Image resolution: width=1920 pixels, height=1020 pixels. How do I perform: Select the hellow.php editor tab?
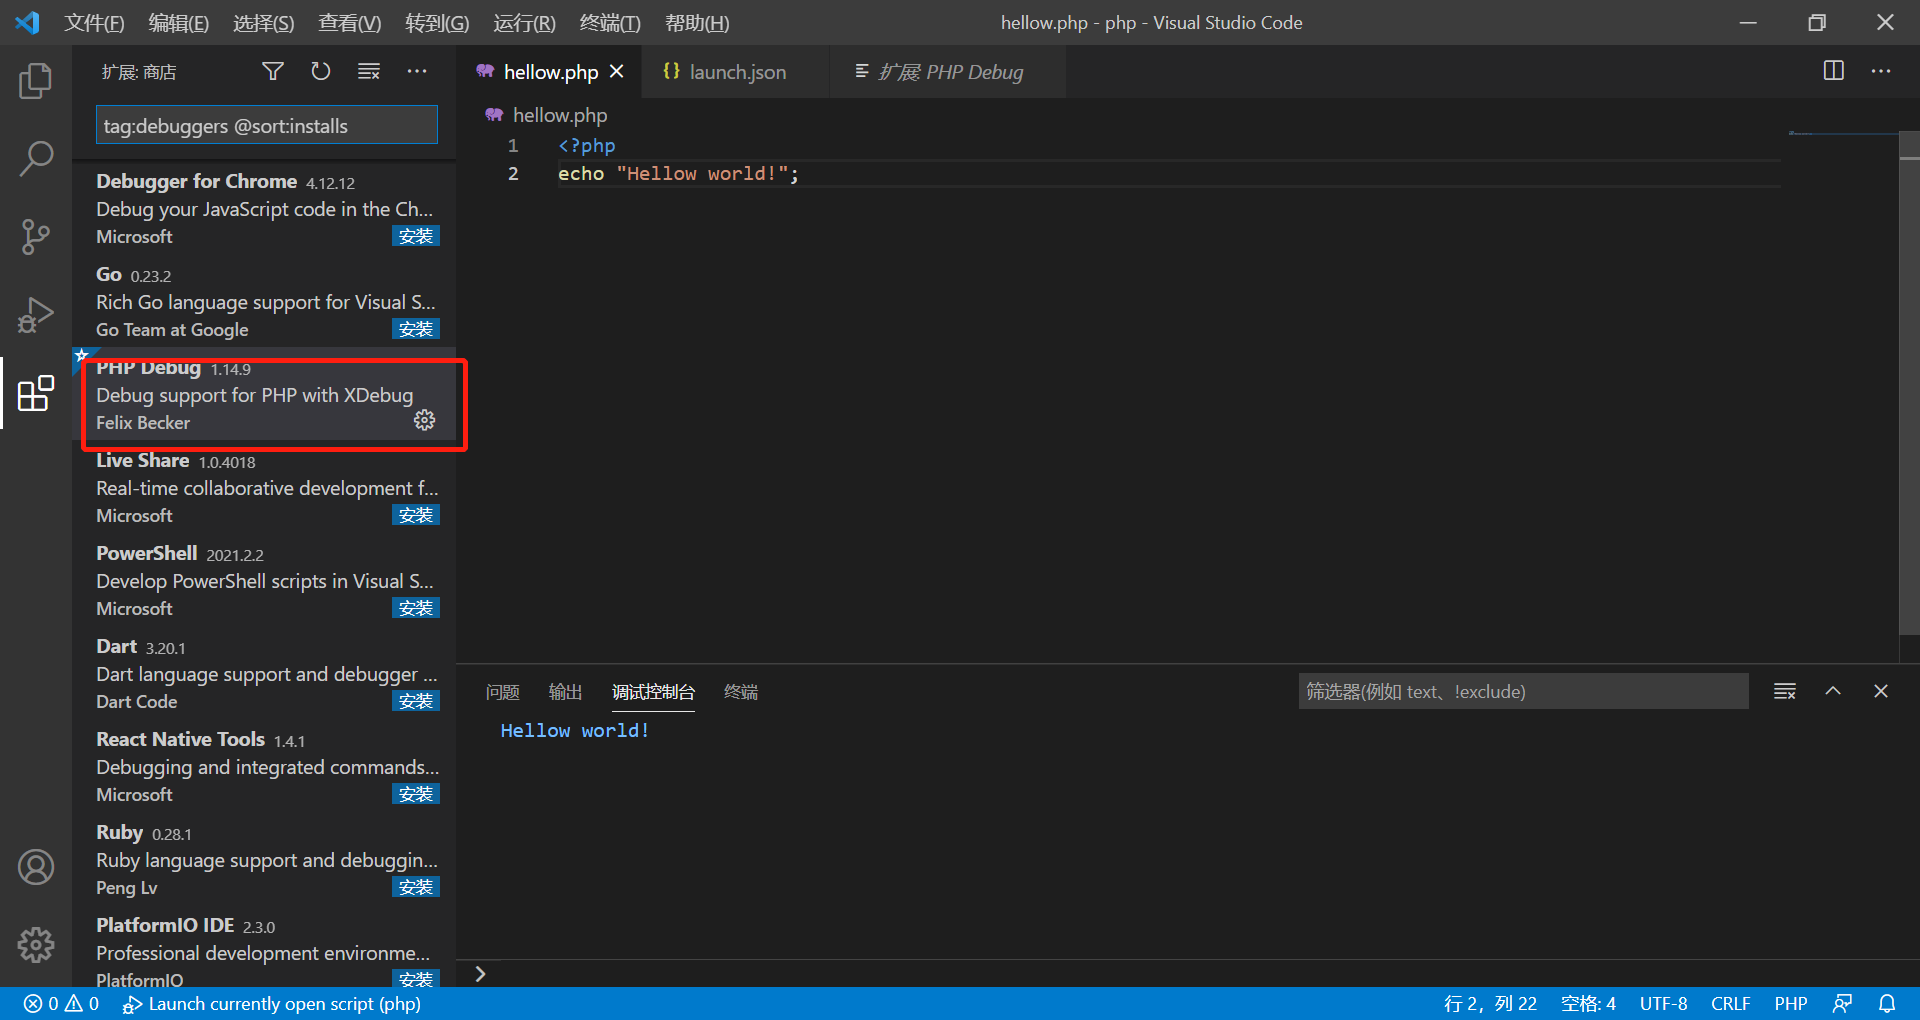click(x=549, y=72)
